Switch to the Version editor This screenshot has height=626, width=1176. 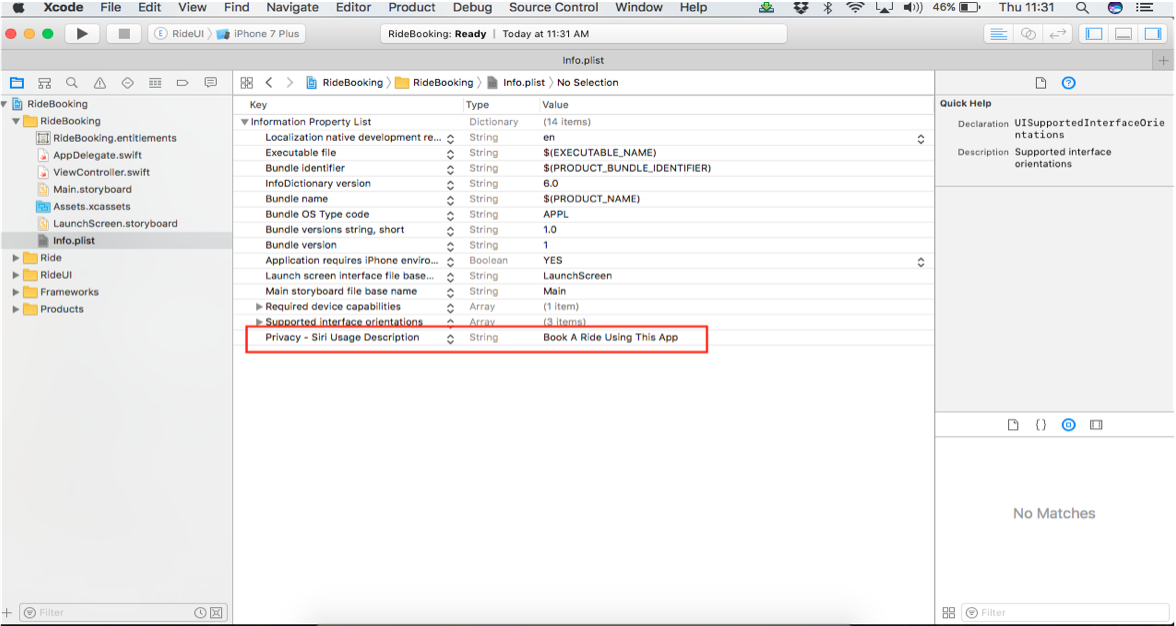(1058, 34)
